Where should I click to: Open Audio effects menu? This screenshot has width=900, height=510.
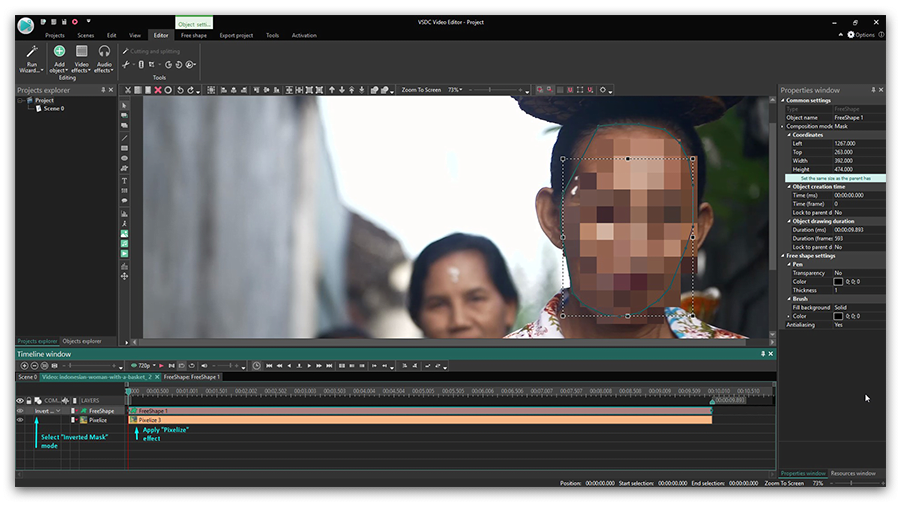tap(104, 59)
